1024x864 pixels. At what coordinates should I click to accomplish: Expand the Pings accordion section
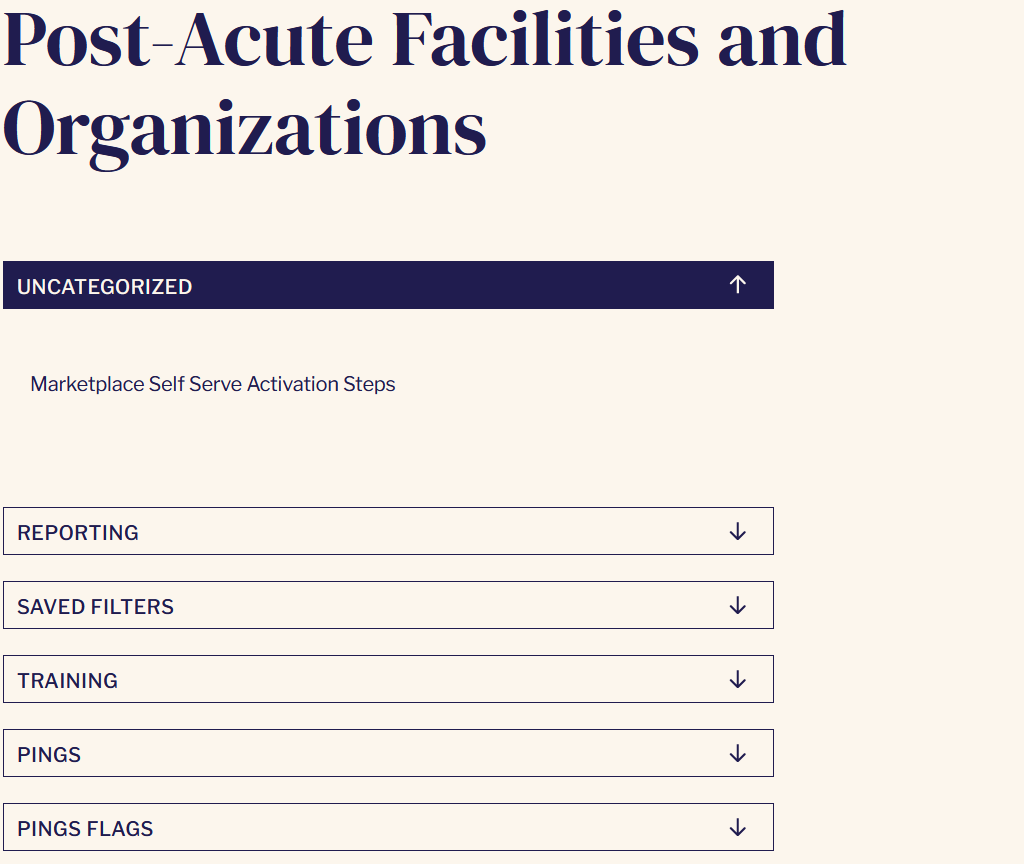pos(388,753)
